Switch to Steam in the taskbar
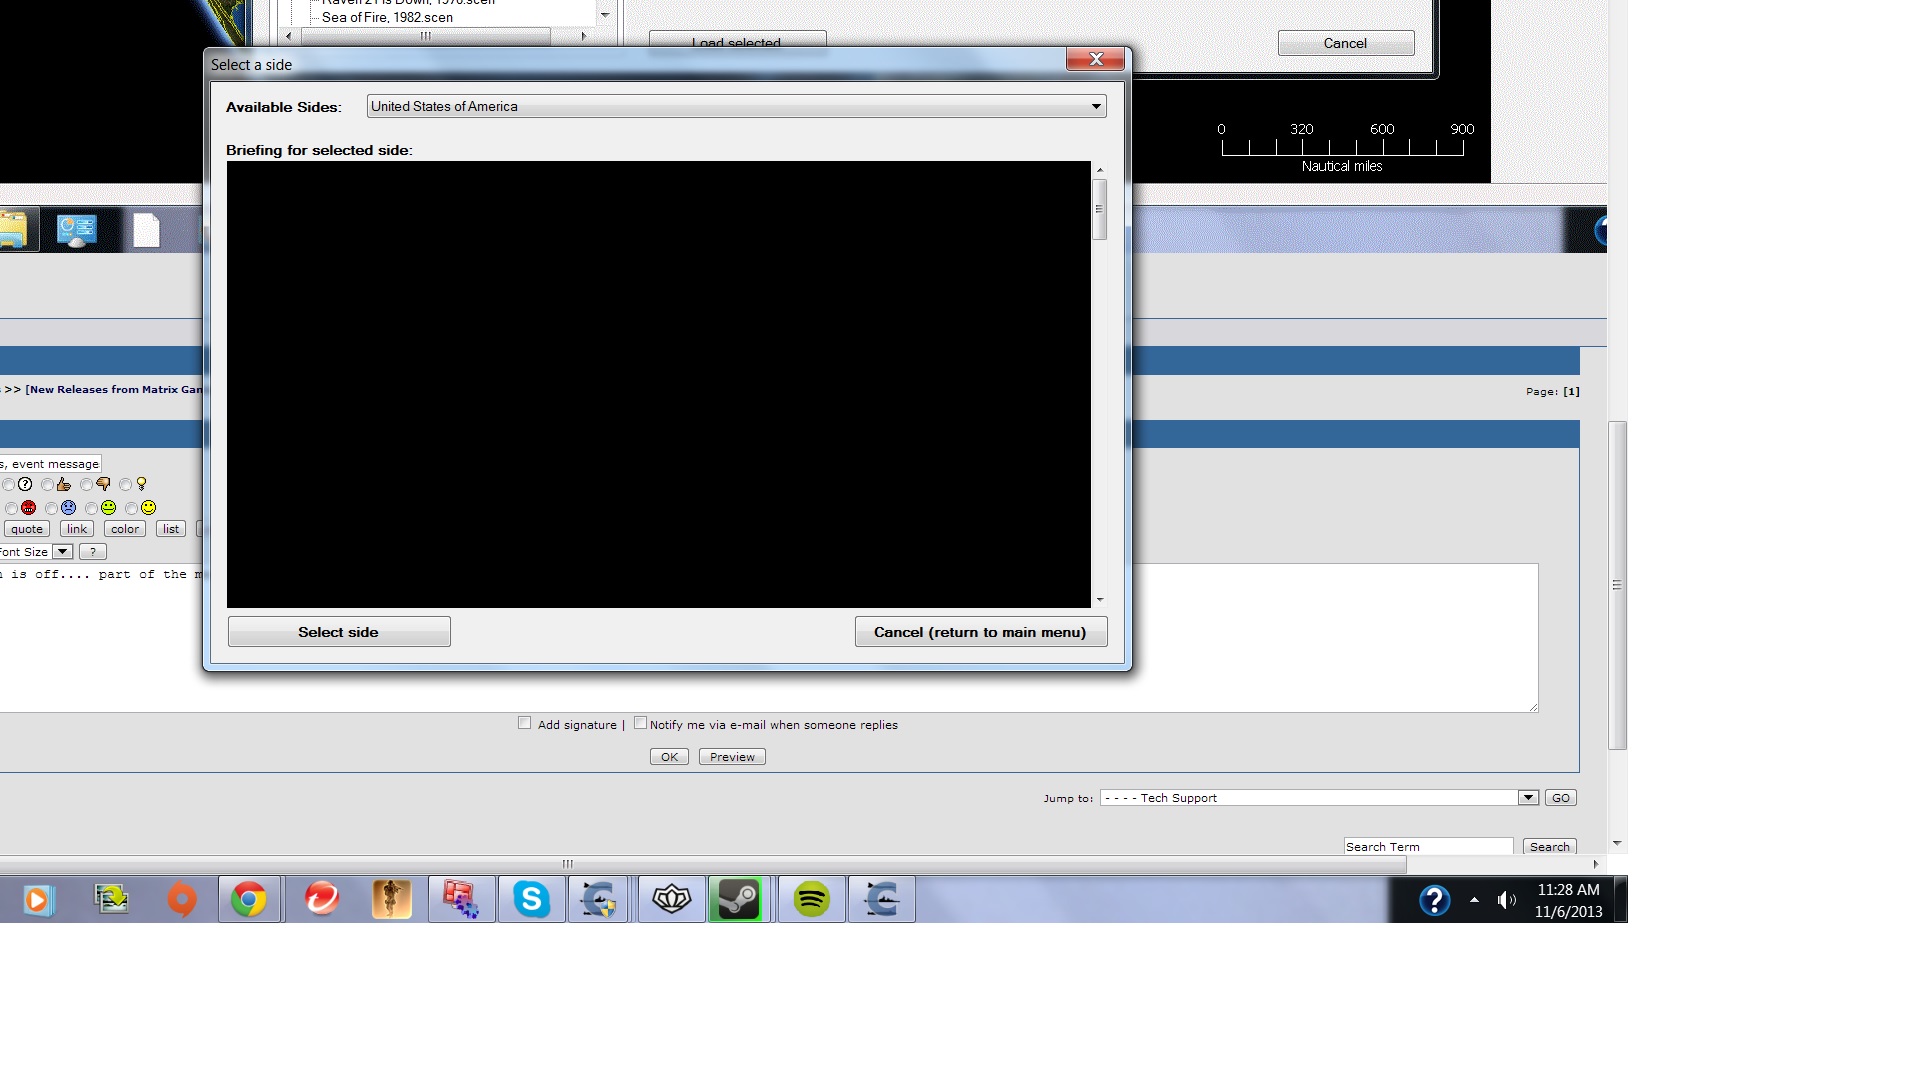This screenshot has height=1080, width=1920. pos(739,900)
